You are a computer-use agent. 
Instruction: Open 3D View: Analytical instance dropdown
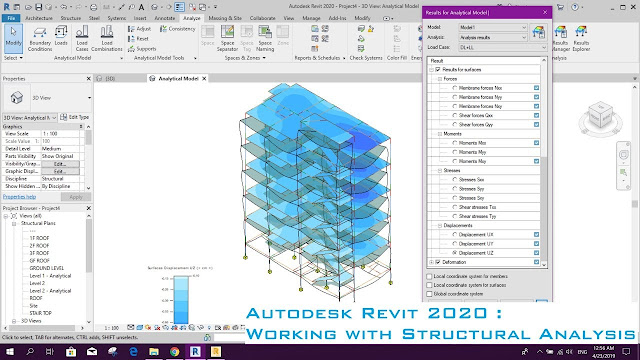tap(30, 118)
